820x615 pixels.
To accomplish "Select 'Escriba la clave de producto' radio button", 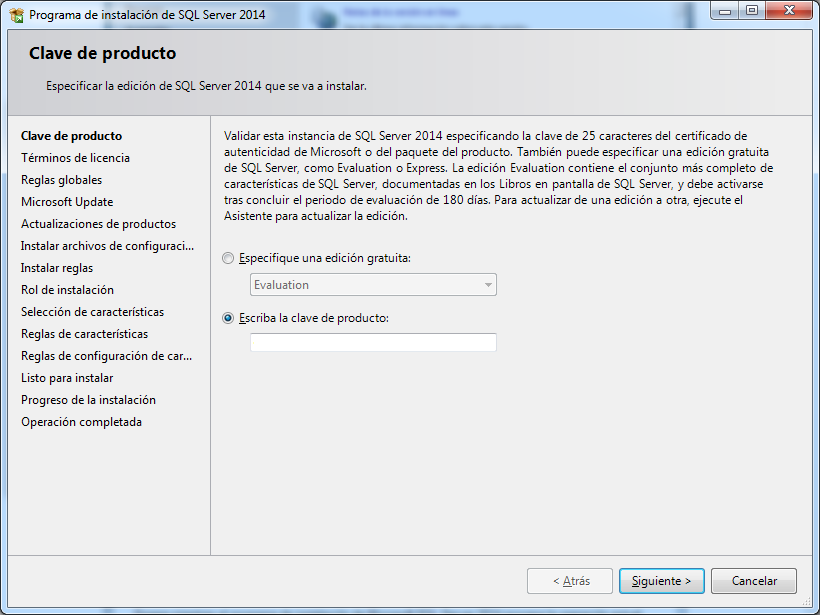I will (x=228, y=318).
